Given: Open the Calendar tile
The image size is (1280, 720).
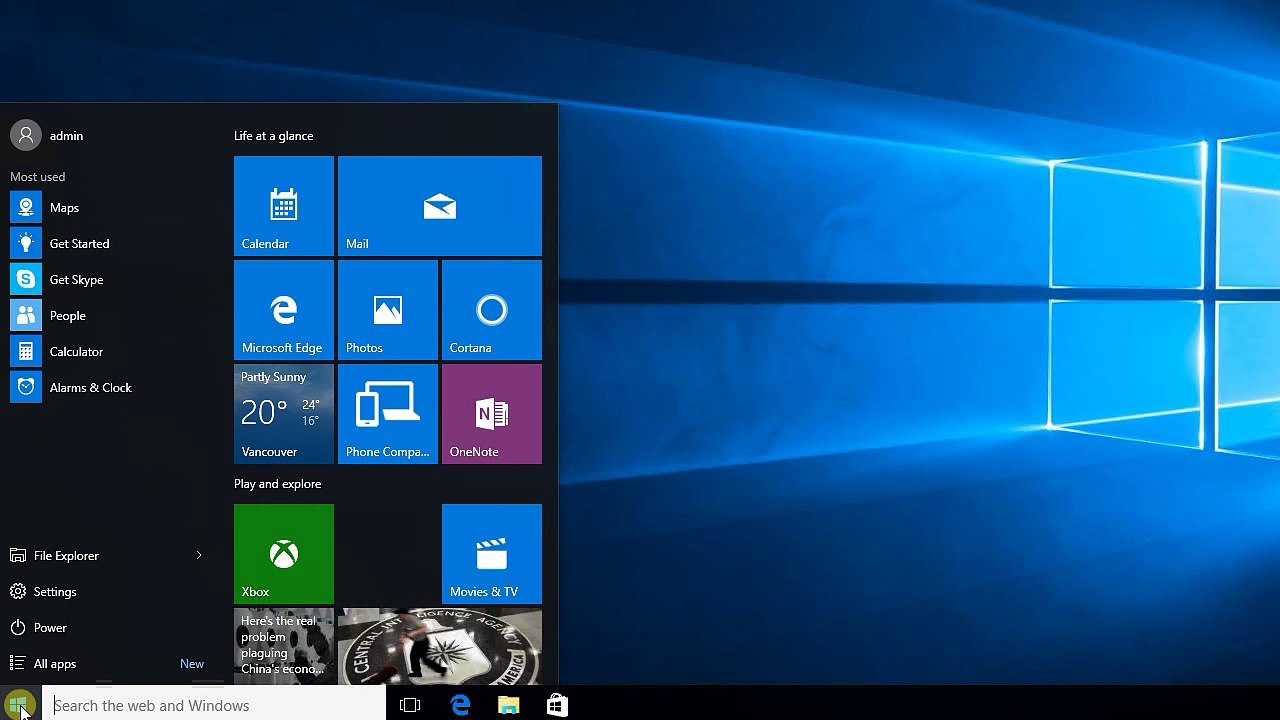Looking at the screenshot, I should [x=284, y=206].
